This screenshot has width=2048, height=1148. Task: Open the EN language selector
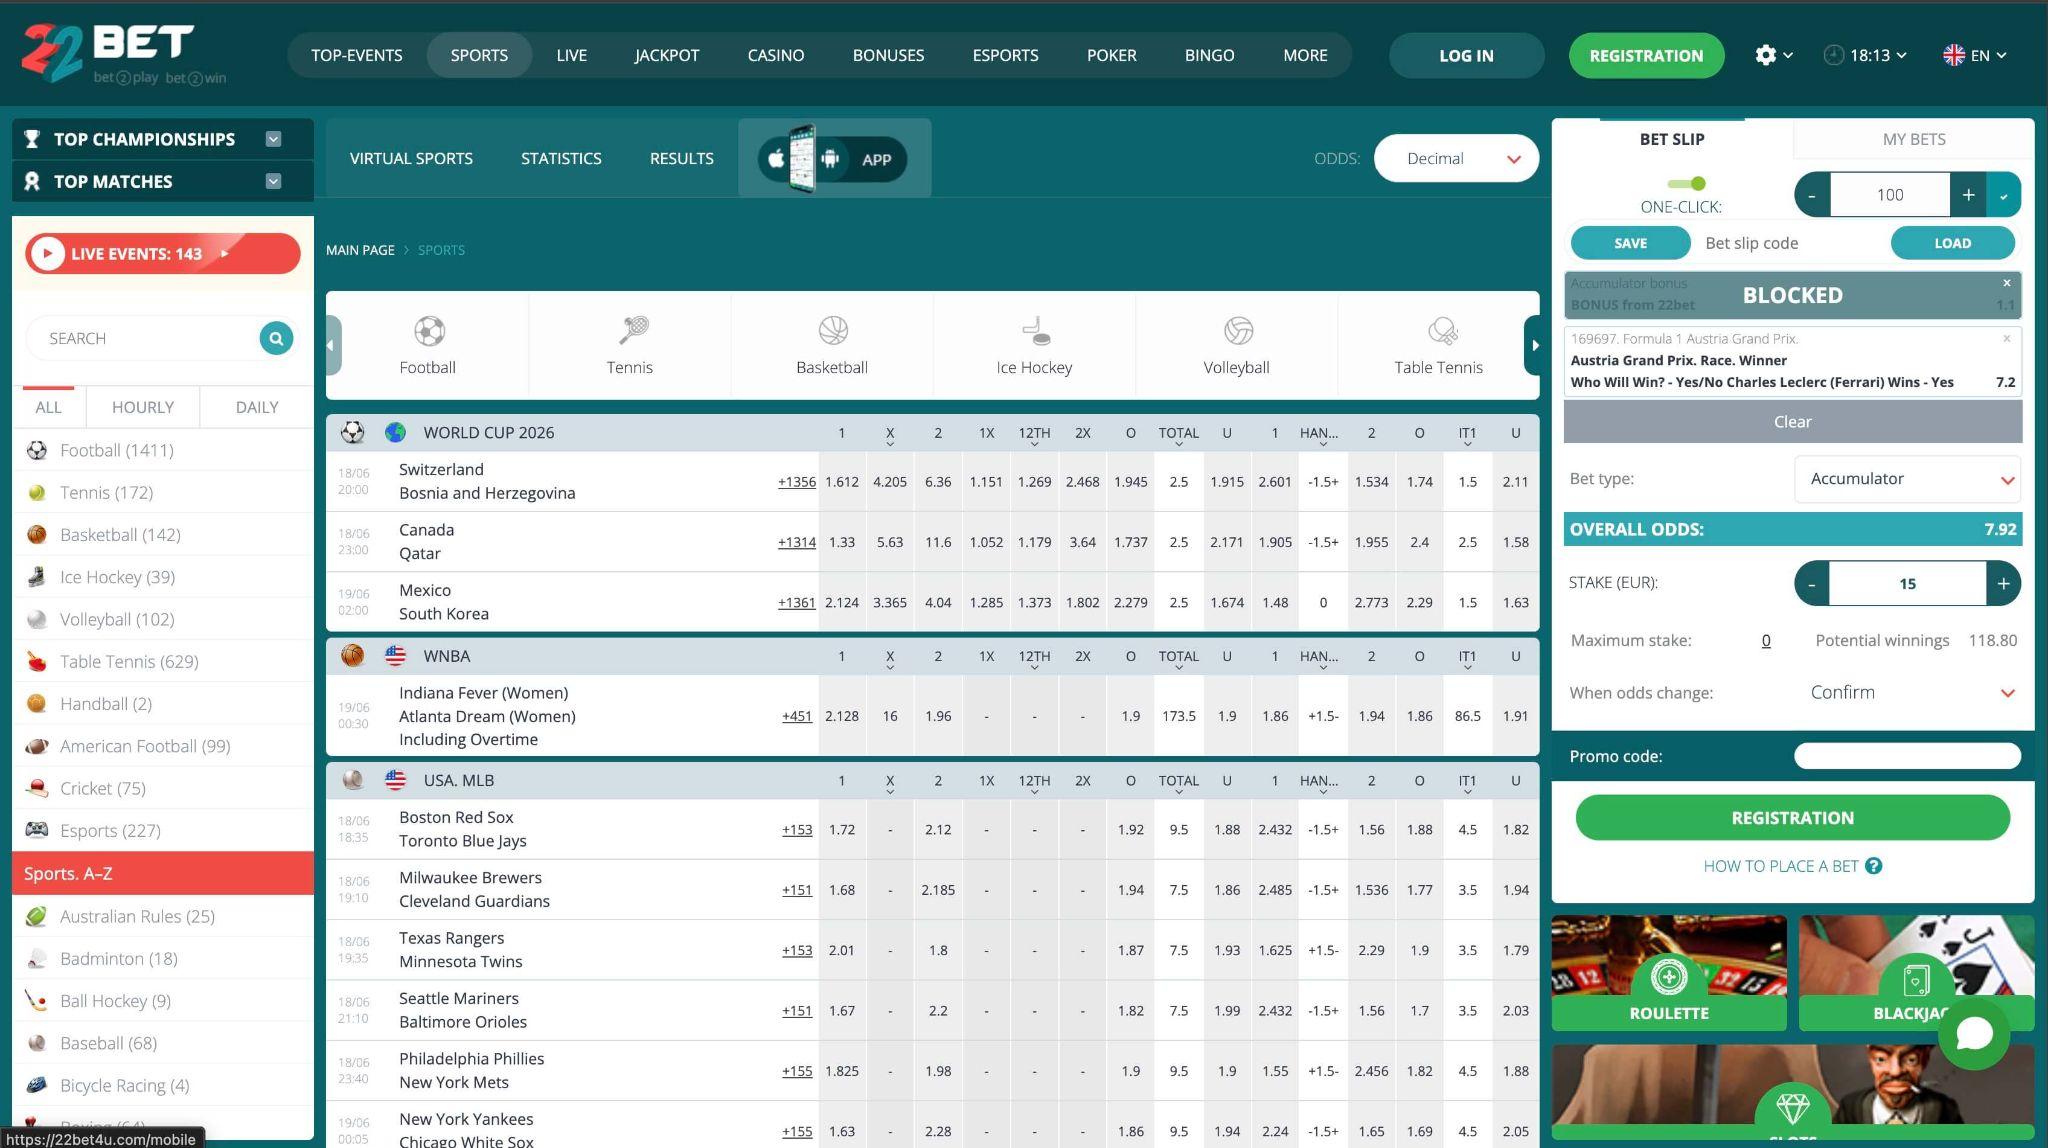(x=1974, y=55)
